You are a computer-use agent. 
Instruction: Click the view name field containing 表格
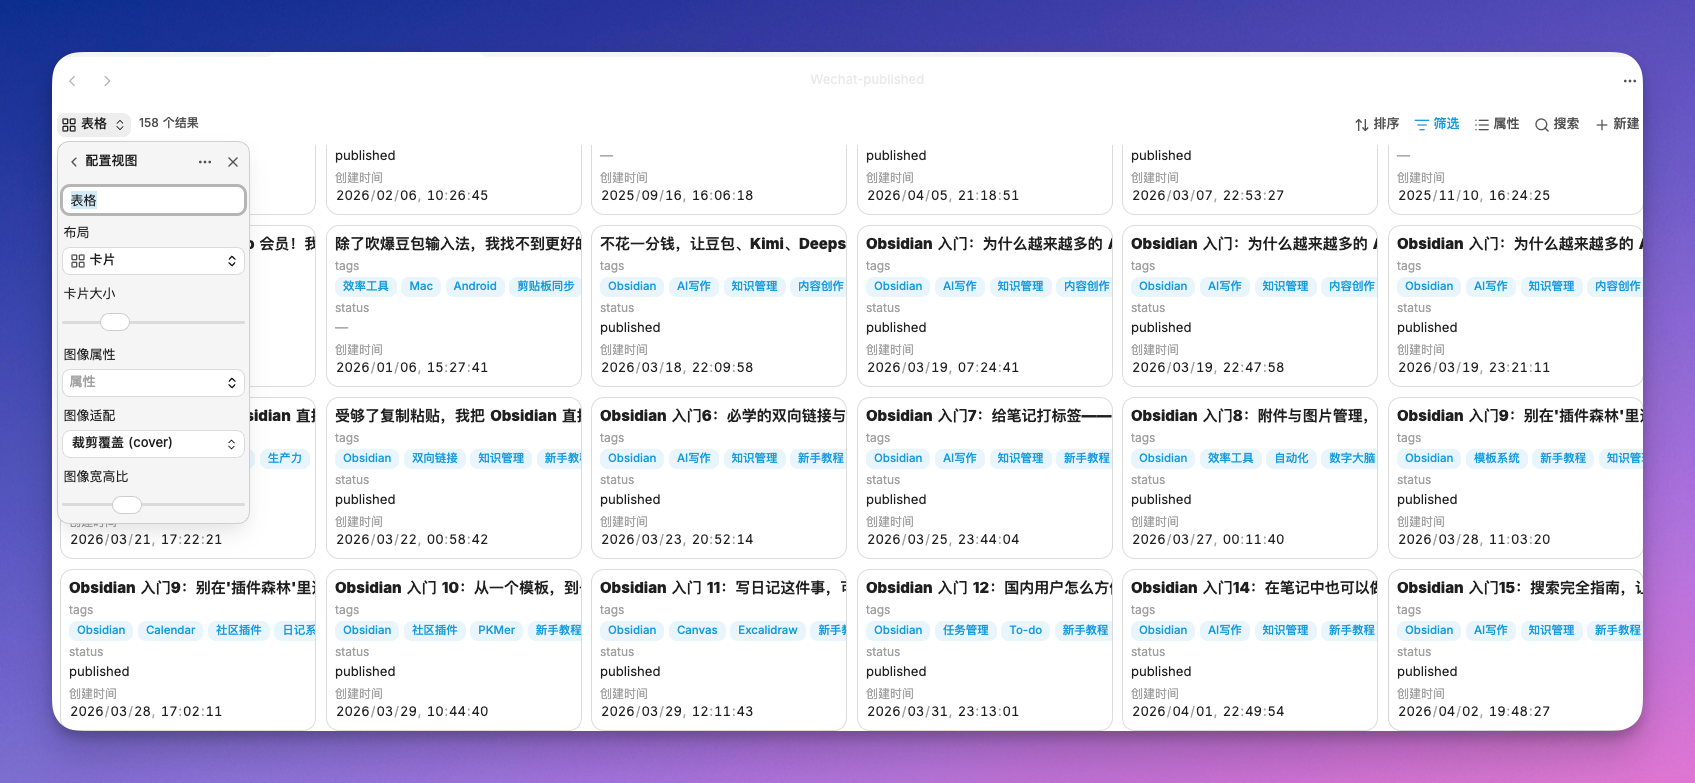point(153,200)
